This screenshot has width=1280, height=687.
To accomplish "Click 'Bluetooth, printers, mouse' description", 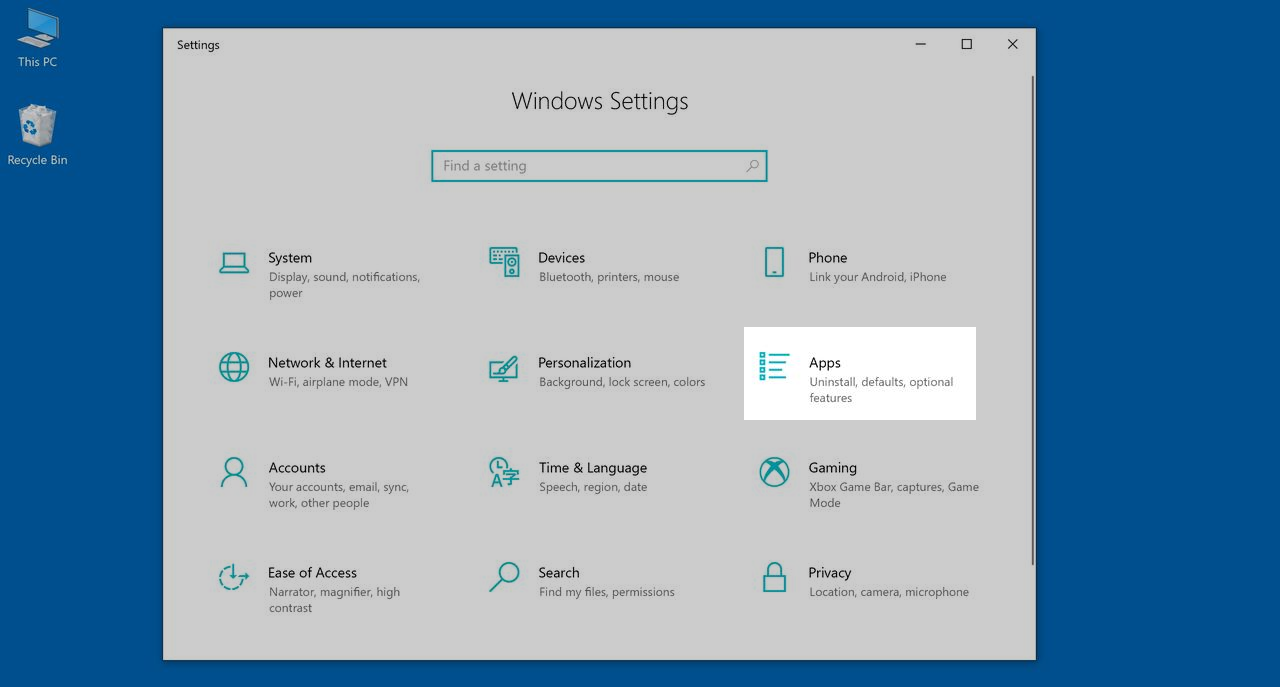I will coord(609,277).
